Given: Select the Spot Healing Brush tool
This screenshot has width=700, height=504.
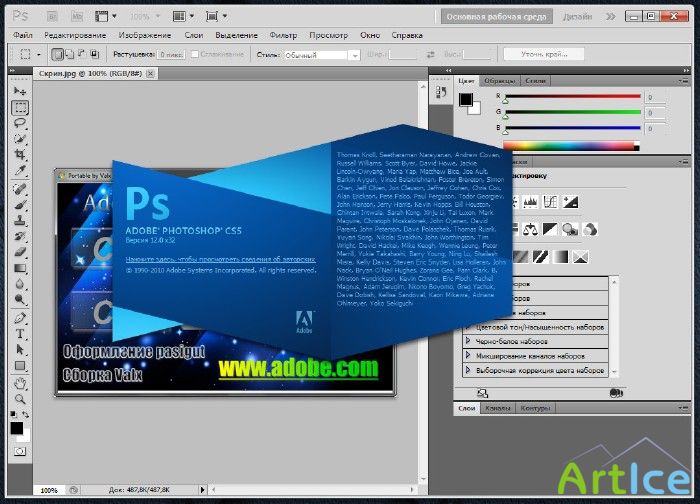Looking at the screenshot, I should coord(20,189).
